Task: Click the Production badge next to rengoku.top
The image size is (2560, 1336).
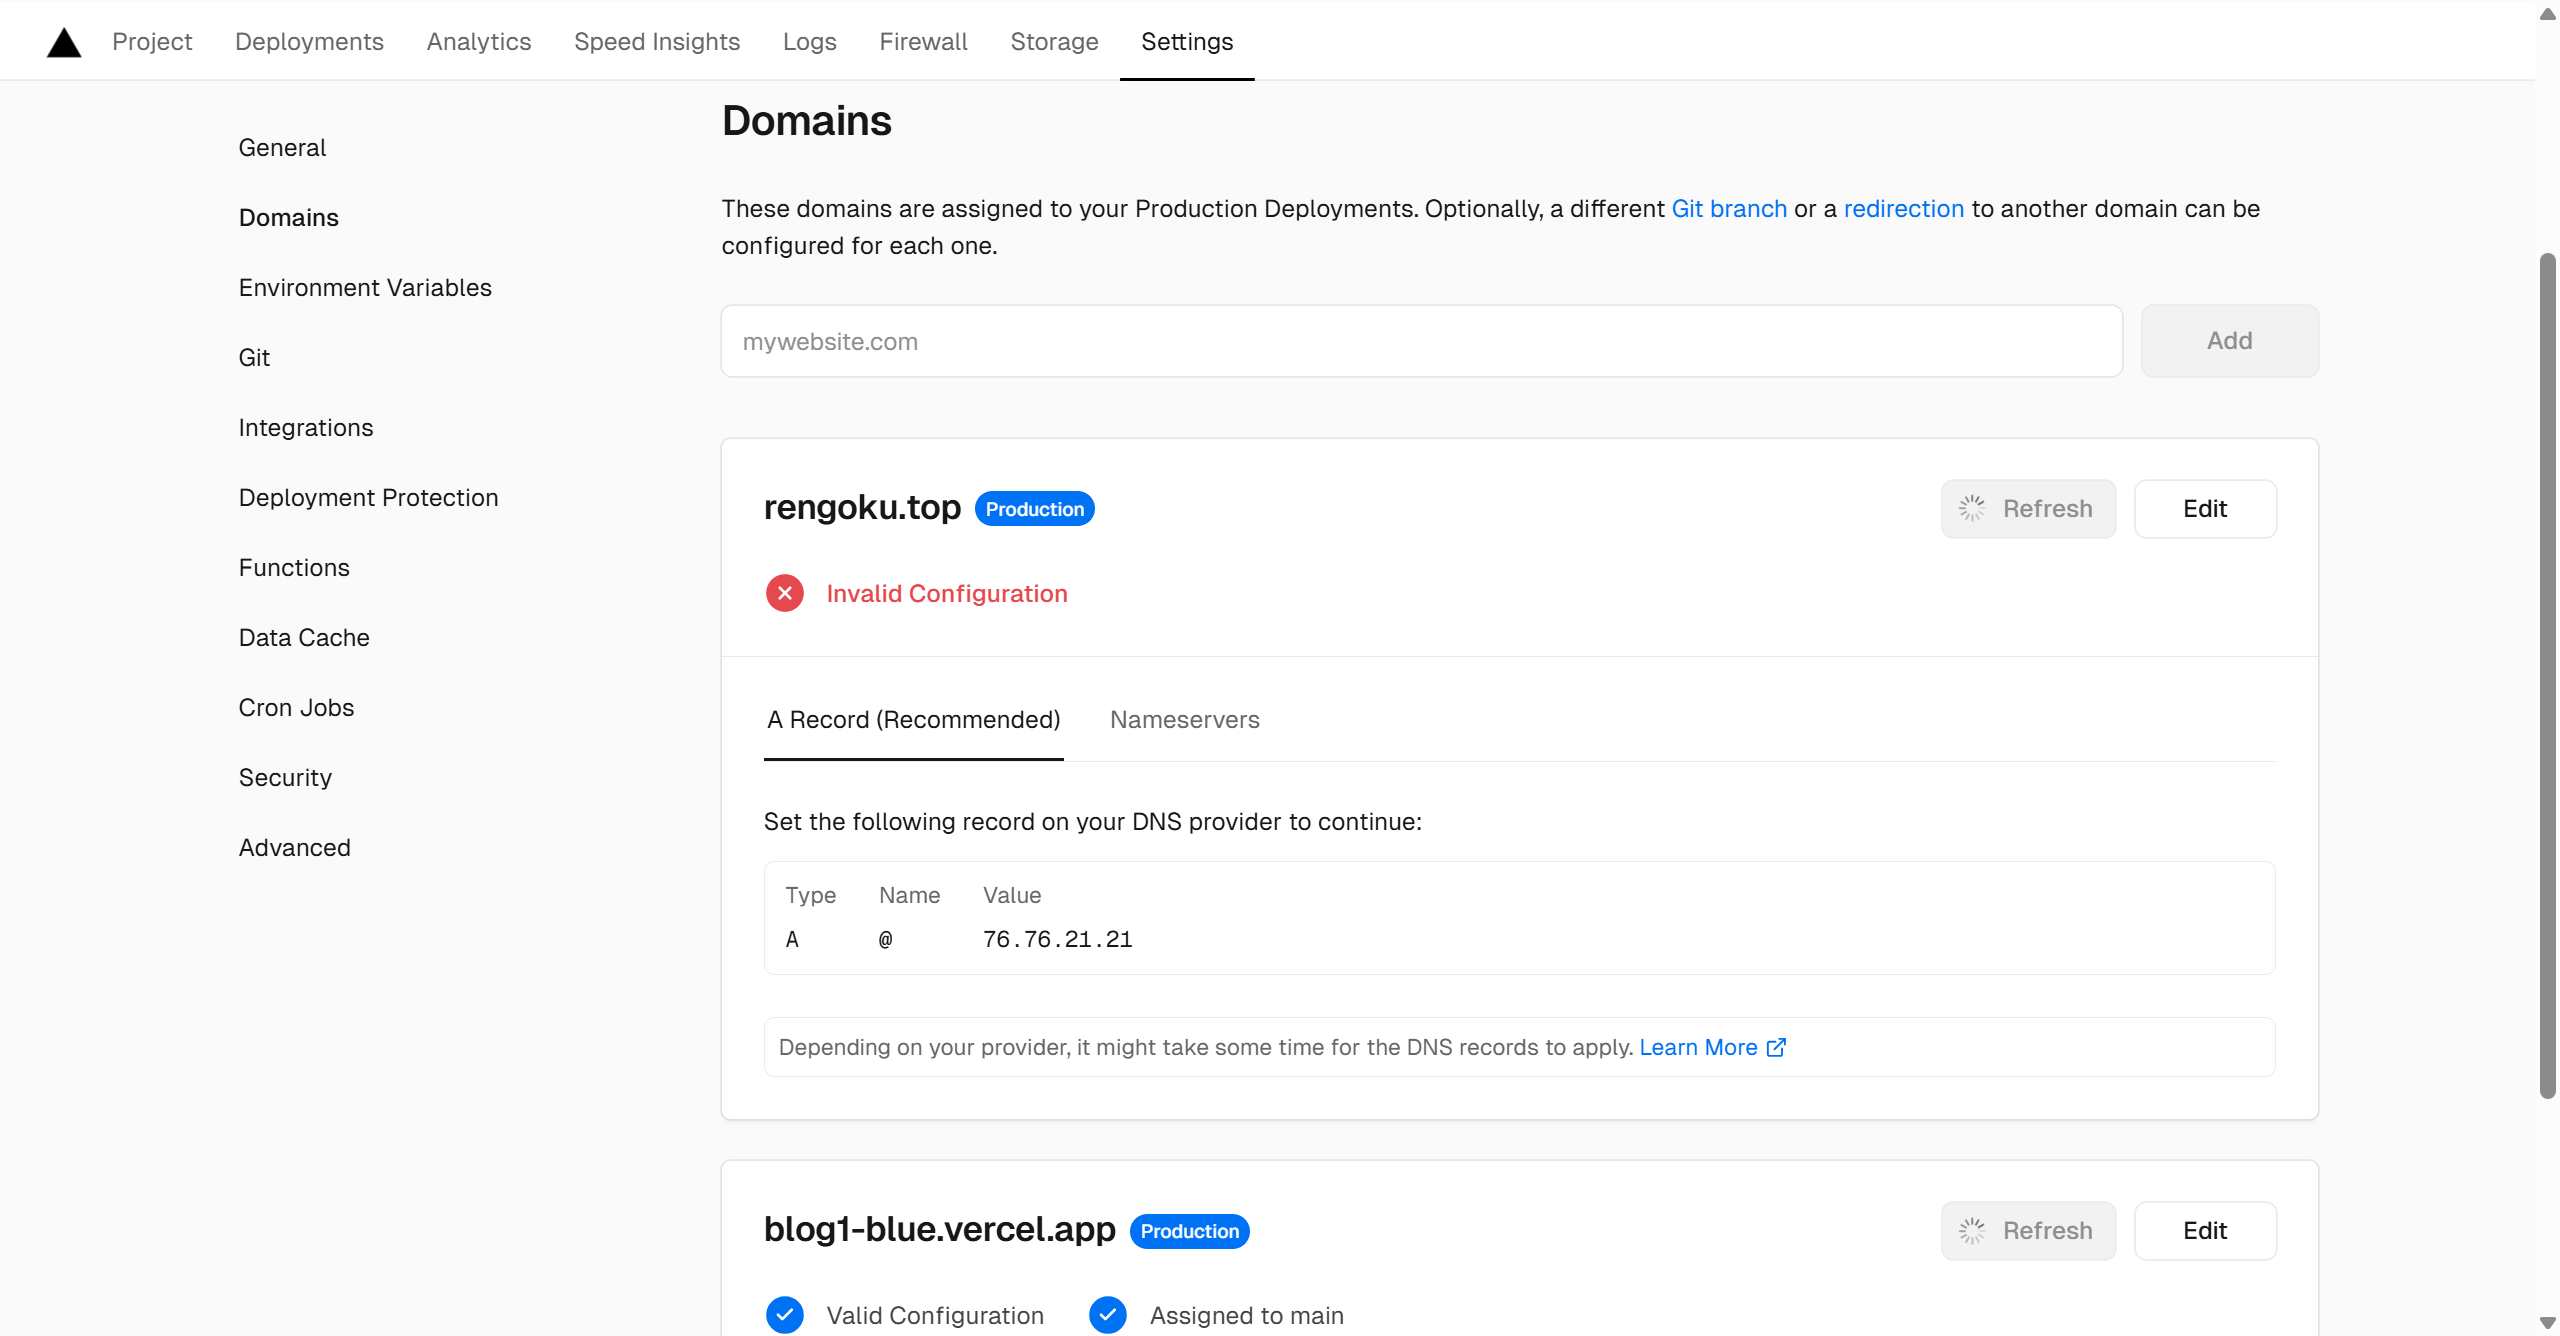Action: click(x=1034, y=509)
